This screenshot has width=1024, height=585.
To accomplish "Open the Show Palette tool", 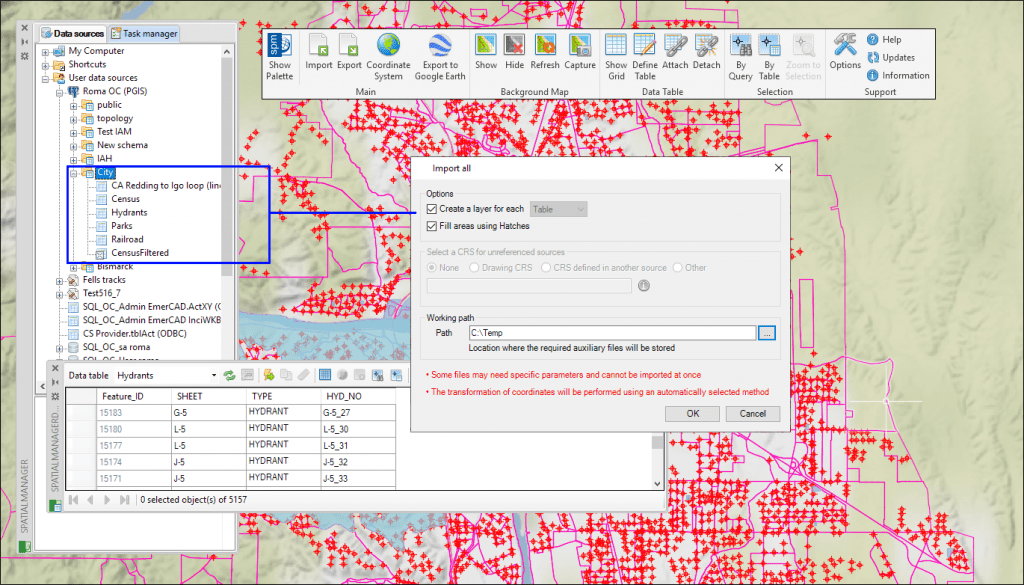I will pyautogui.click(x=280, y=55).
